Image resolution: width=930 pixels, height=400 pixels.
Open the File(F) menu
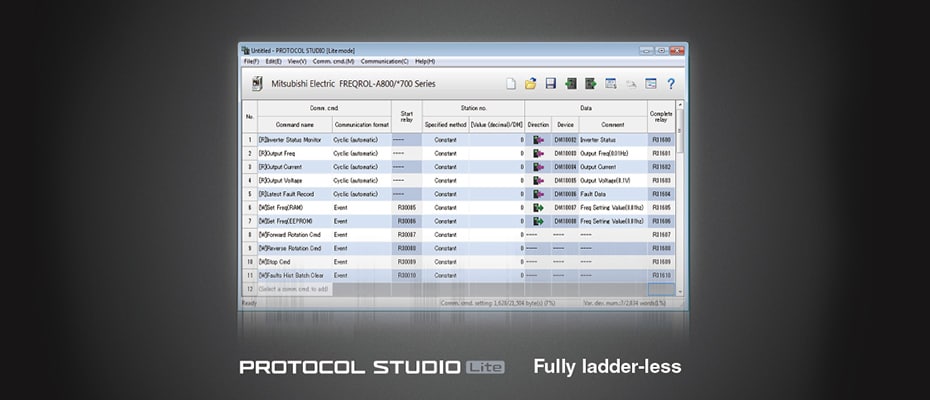coord(251,61)
